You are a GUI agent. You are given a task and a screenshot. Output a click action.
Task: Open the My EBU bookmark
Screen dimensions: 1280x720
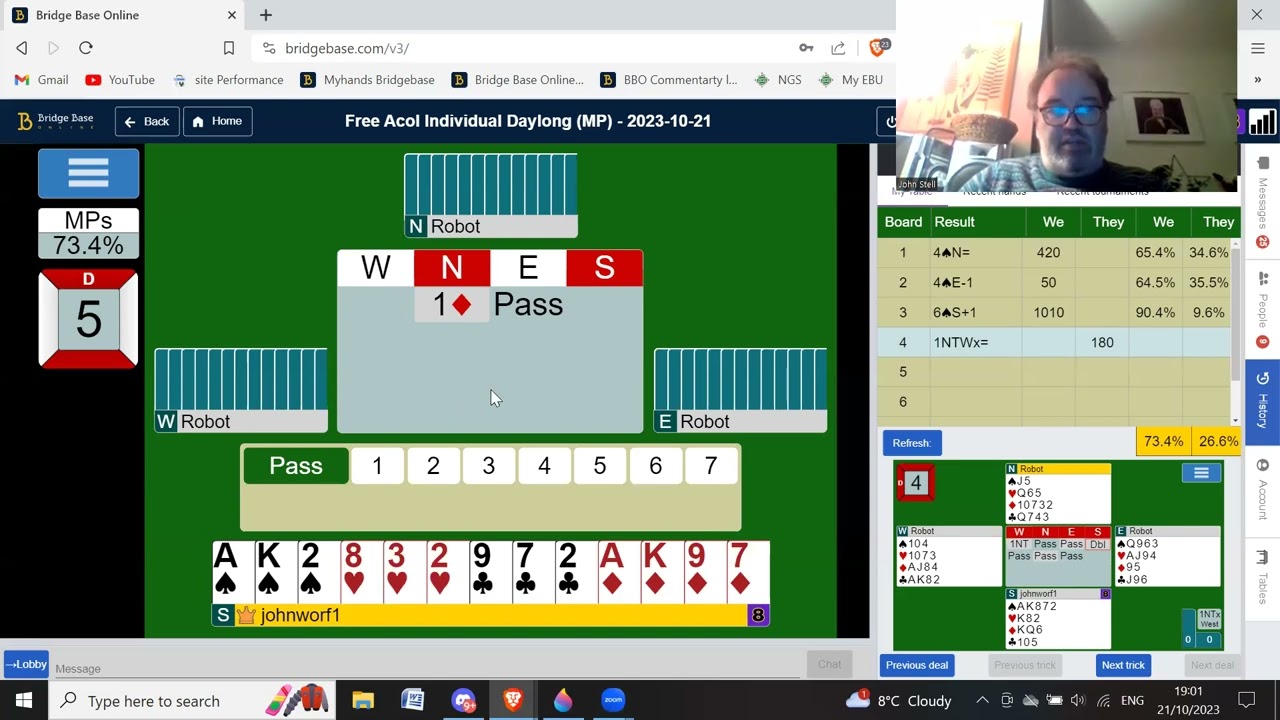pyautogui.click(x=850, y=80)
